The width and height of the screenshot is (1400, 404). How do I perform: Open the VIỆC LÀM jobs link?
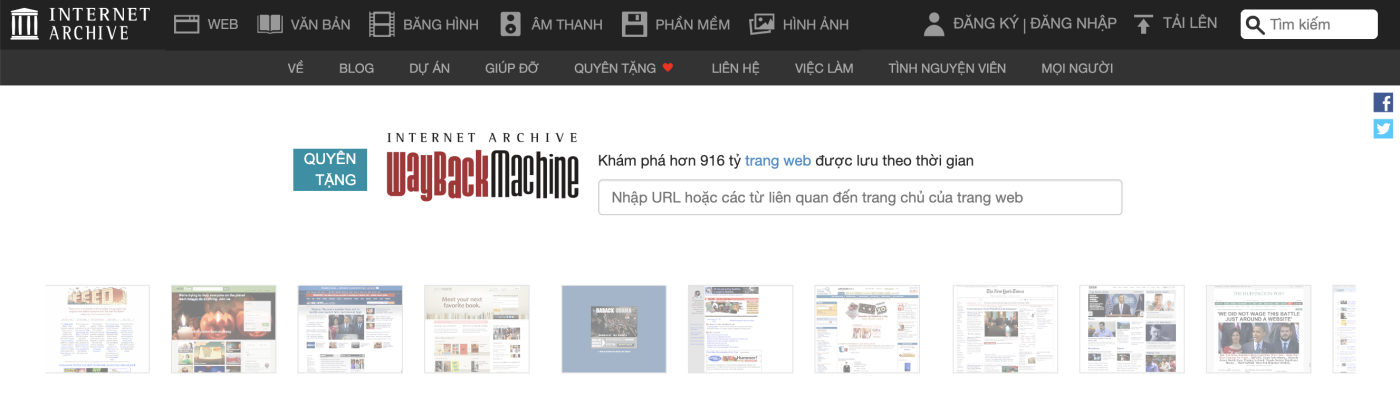824,68
